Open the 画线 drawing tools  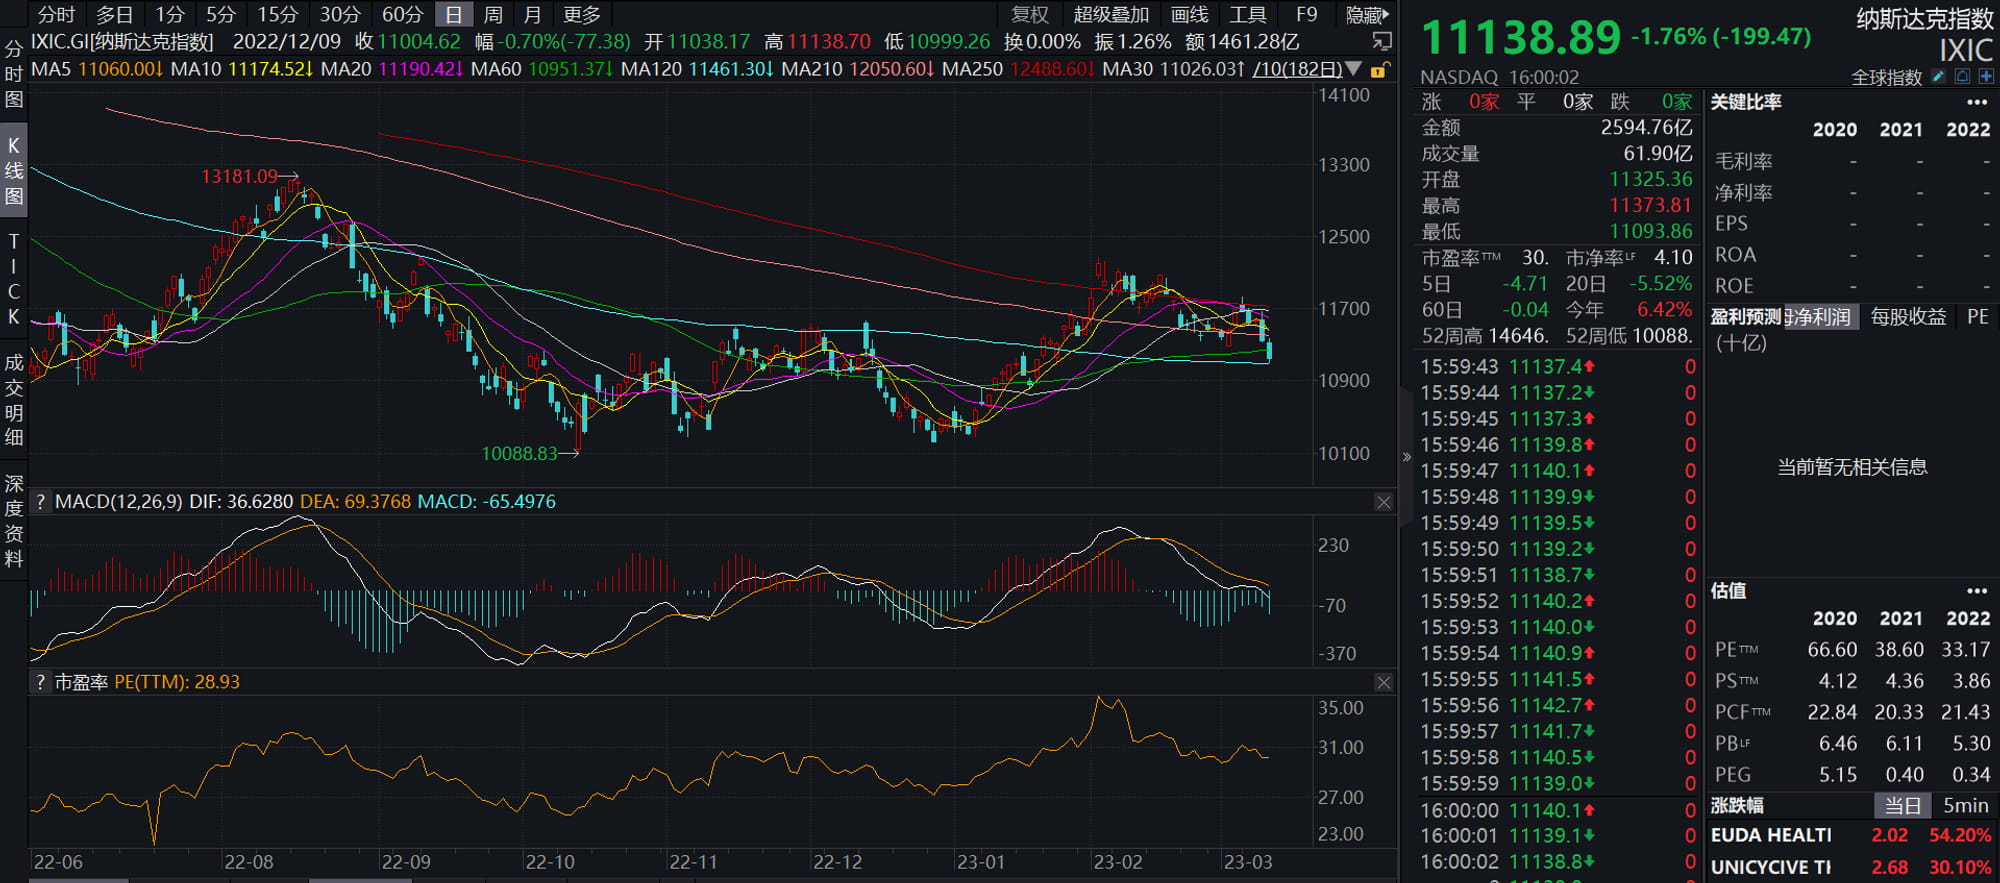click(1190, 14)
